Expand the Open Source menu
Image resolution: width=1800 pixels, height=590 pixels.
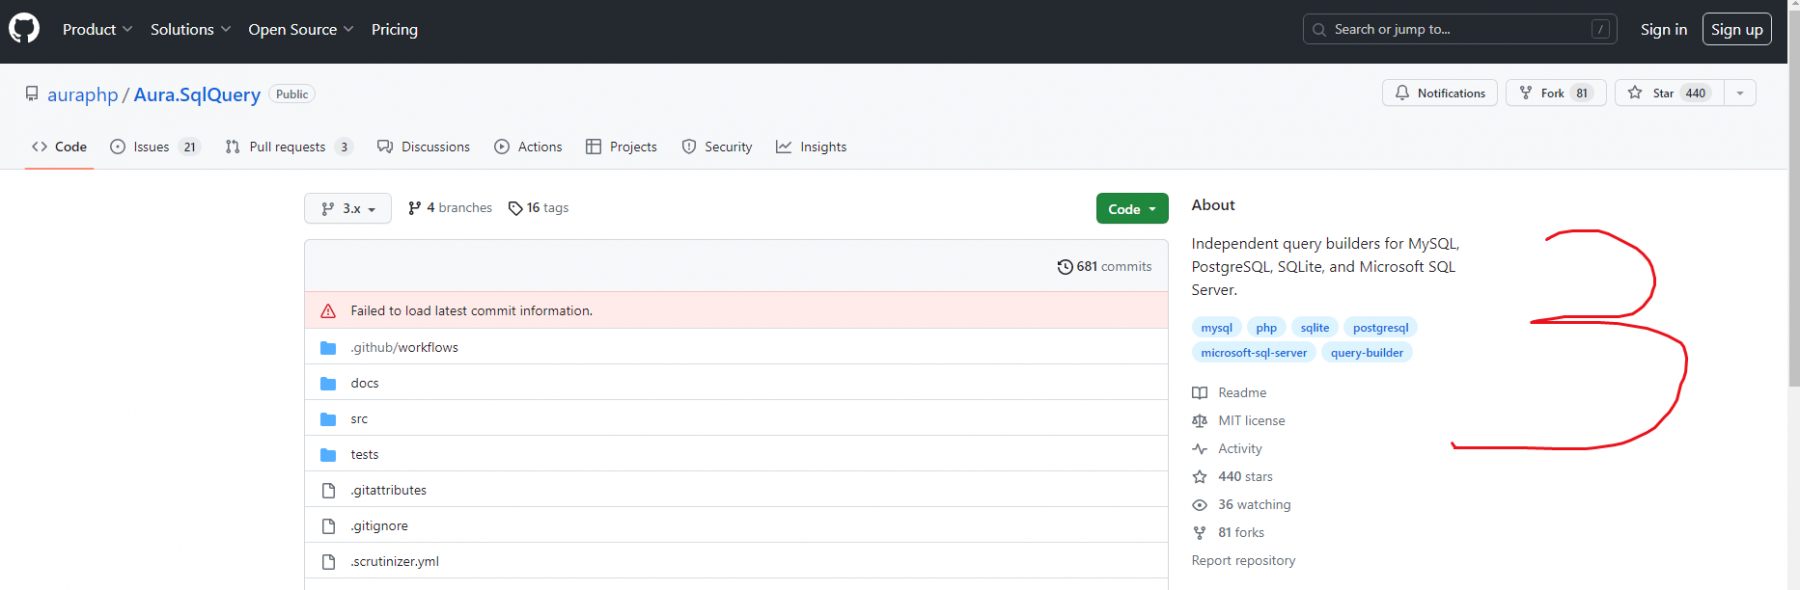pos(300,30)
